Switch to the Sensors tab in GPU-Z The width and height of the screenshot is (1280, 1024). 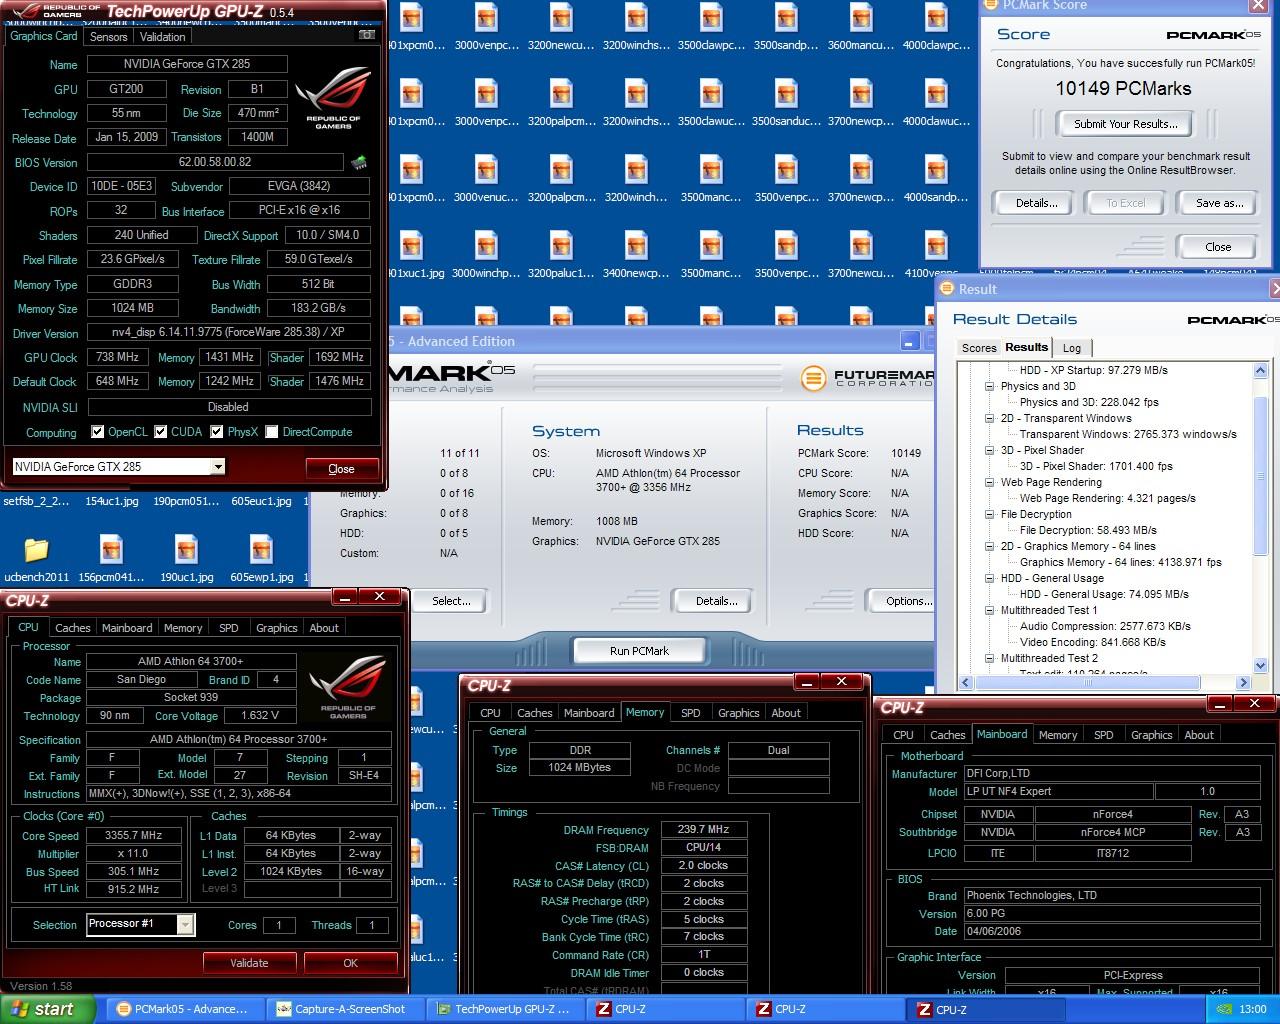[x=108, y=37]
